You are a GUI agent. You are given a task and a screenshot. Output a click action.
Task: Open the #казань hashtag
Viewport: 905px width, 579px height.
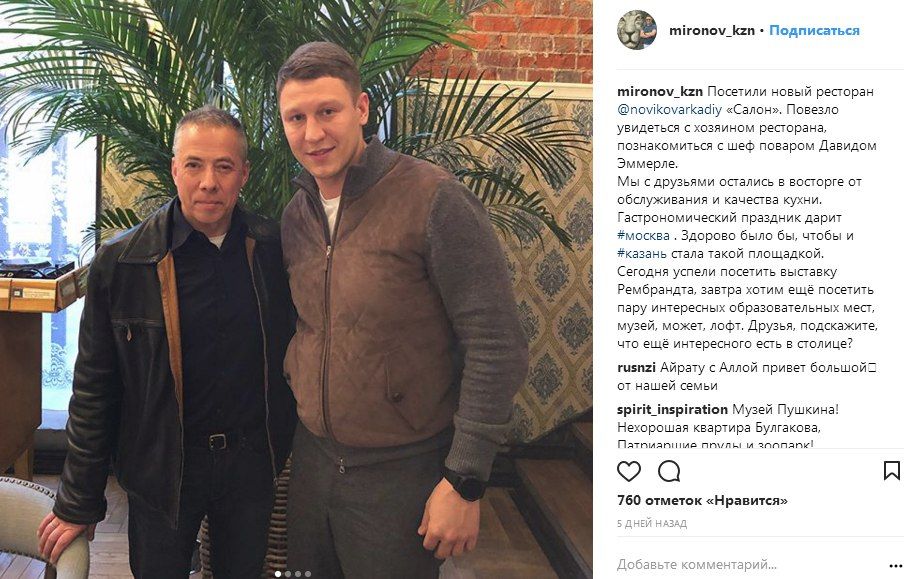click(x=641, y=253)
